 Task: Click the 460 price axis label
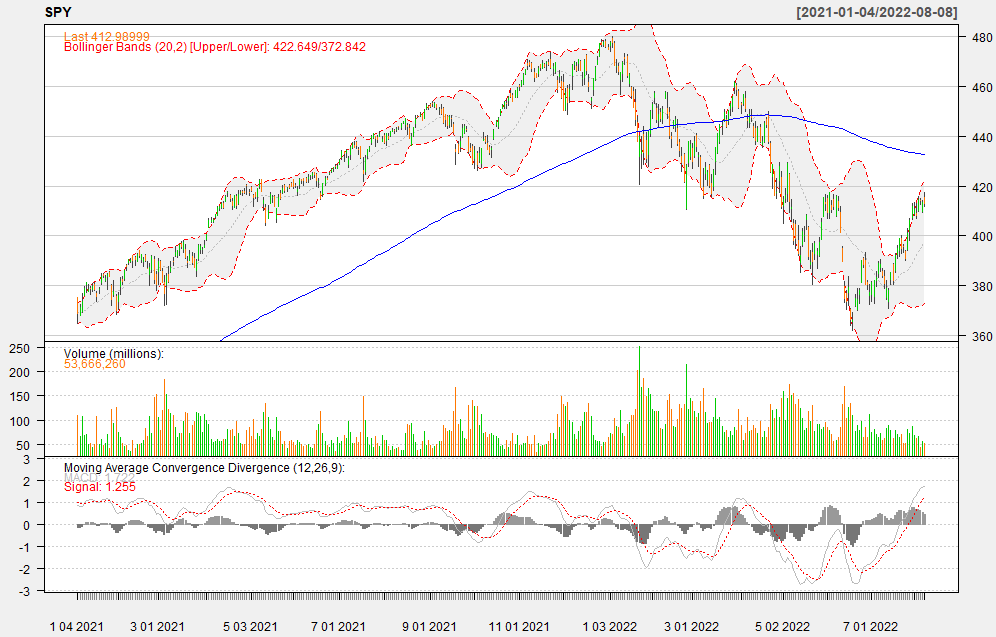982,87
